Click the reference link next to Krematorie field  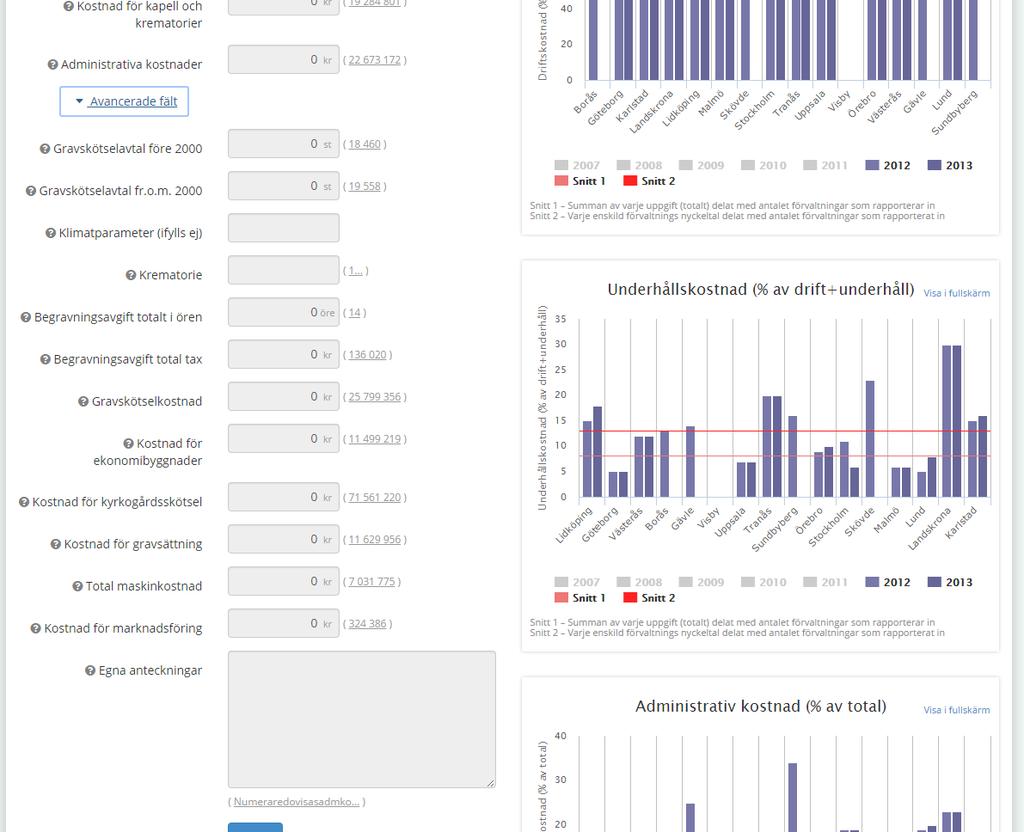point(355,271)
